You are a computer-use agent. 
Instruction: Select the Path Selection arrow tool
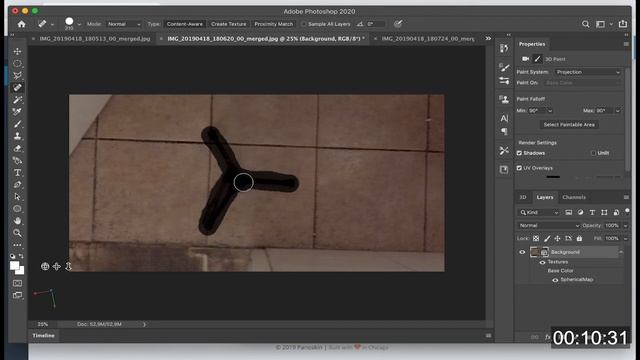click(17, 197)
